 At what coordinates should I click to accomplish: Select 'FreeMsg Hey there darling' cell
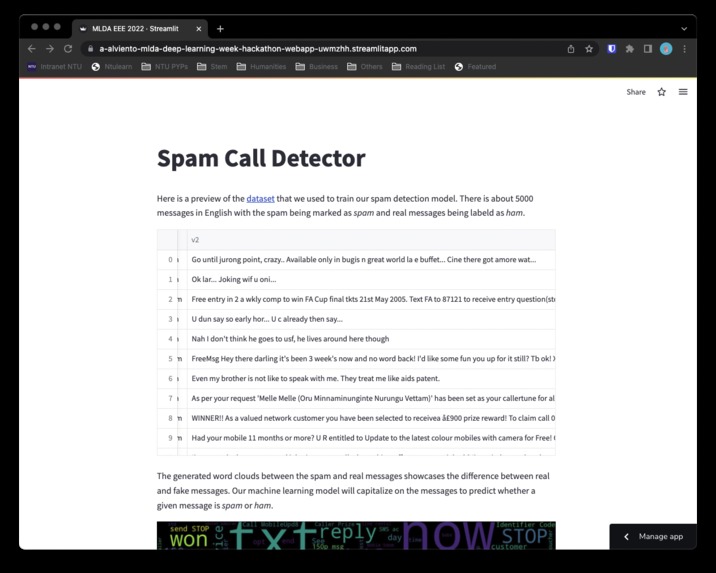tap(372, 358)
